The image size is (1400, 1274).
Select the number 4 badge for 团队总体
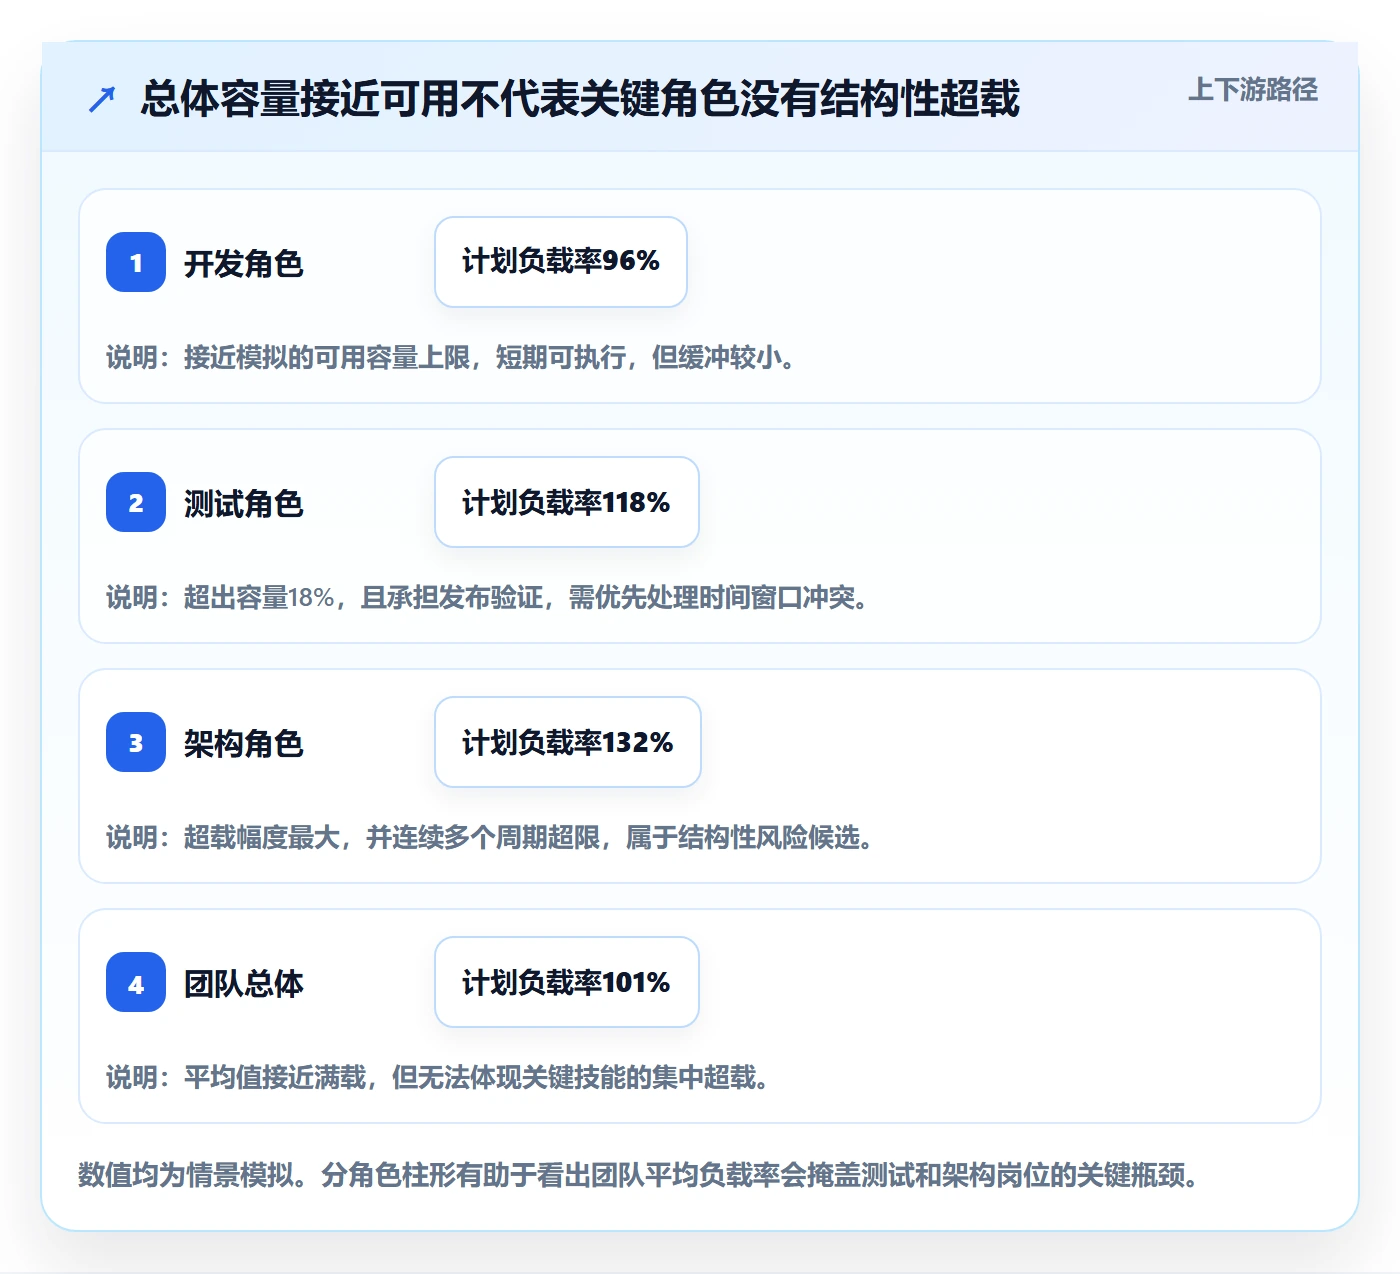(x=136, y=982)
